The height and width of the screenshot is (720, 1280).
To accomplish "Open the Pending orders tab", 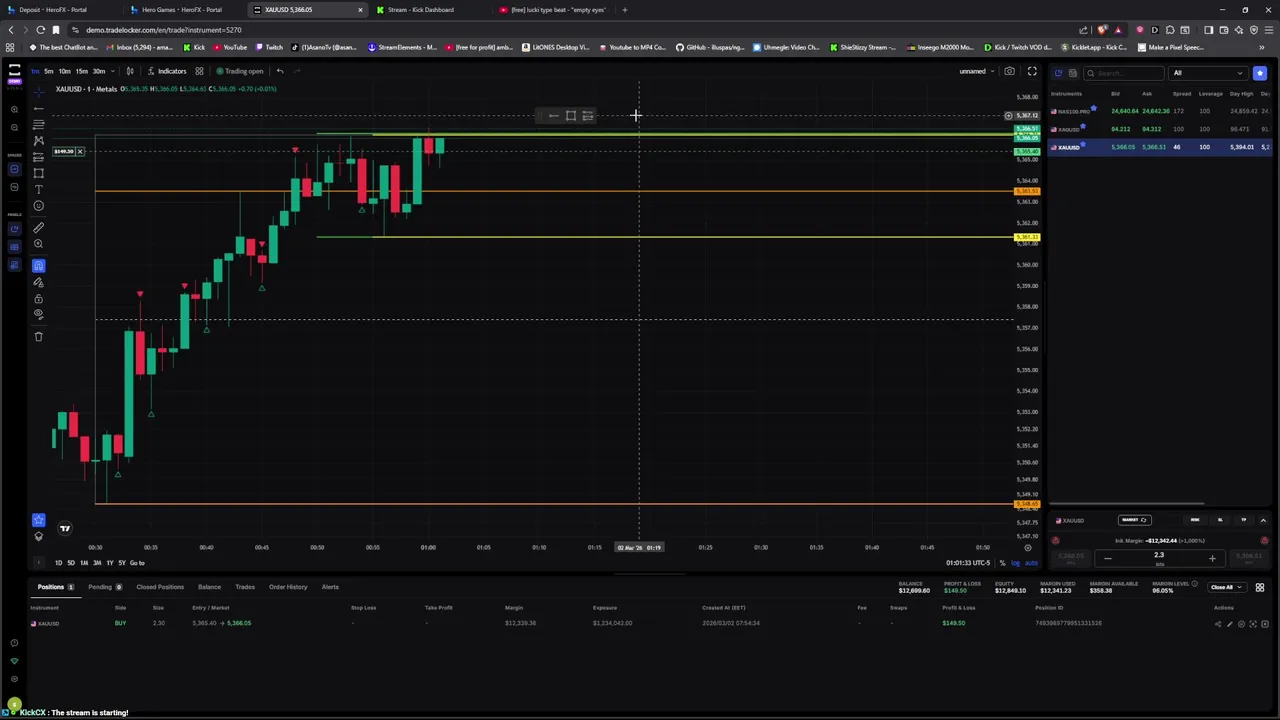I will [104, 587].
